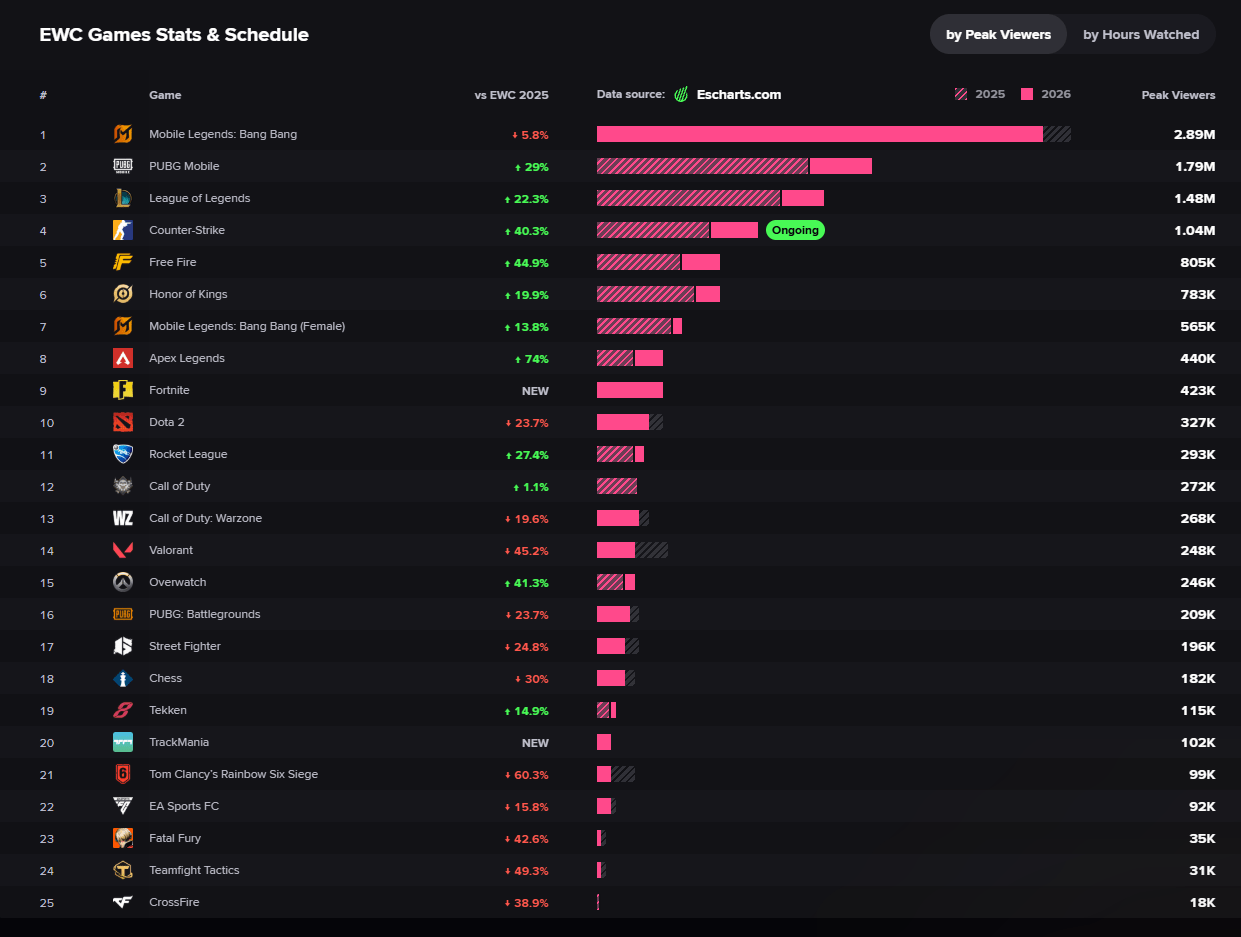Click the League of Legends game icon
The width and height of the screenshot is (1241, 937).
click(123, 198)
